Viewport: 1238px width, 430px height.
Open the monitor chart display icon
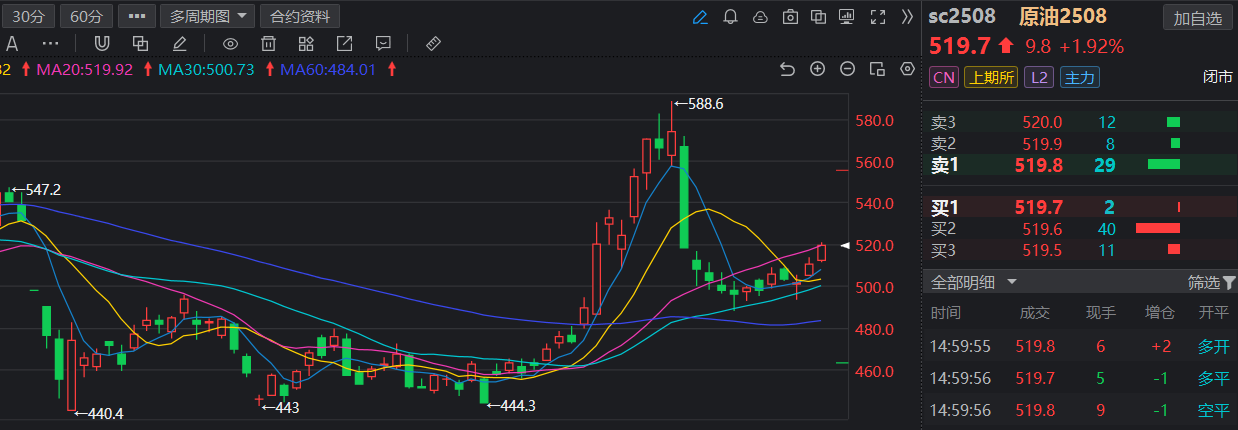[848, 16]
